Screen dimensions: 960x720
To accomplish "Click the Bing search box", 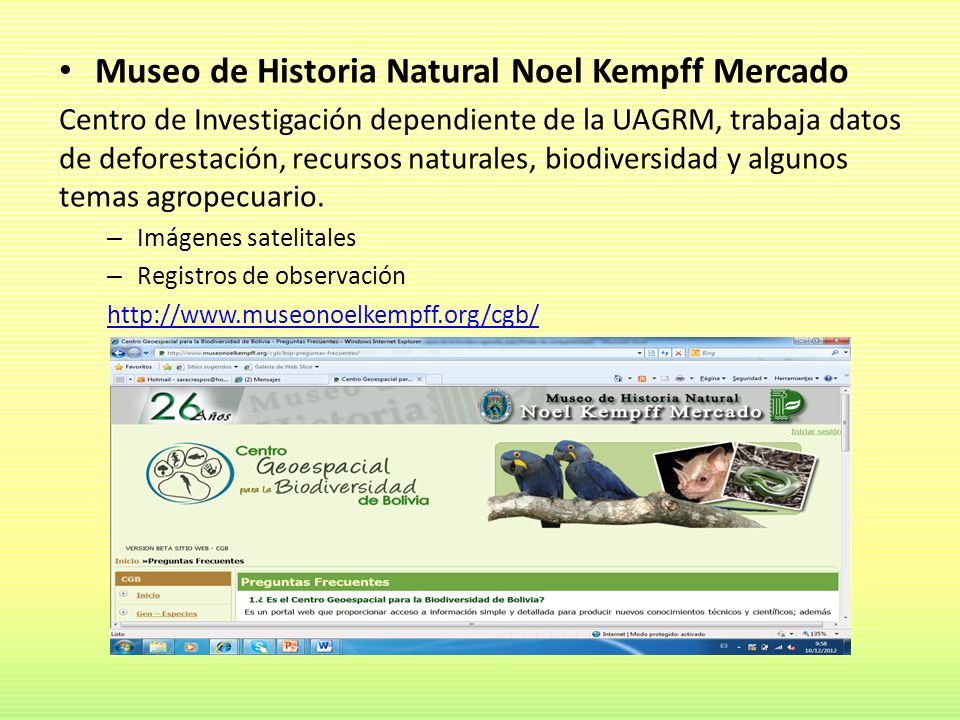I will pos(762,353).
